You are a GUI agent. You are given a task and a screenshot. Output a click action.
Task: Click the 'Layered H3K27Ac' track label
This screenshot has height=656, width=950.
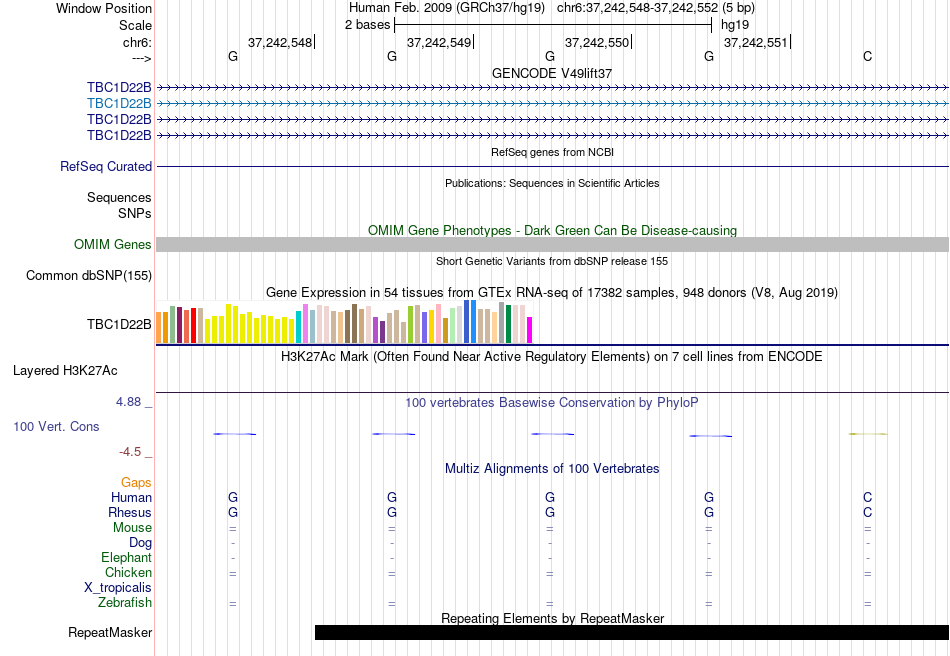coord(65,371)
